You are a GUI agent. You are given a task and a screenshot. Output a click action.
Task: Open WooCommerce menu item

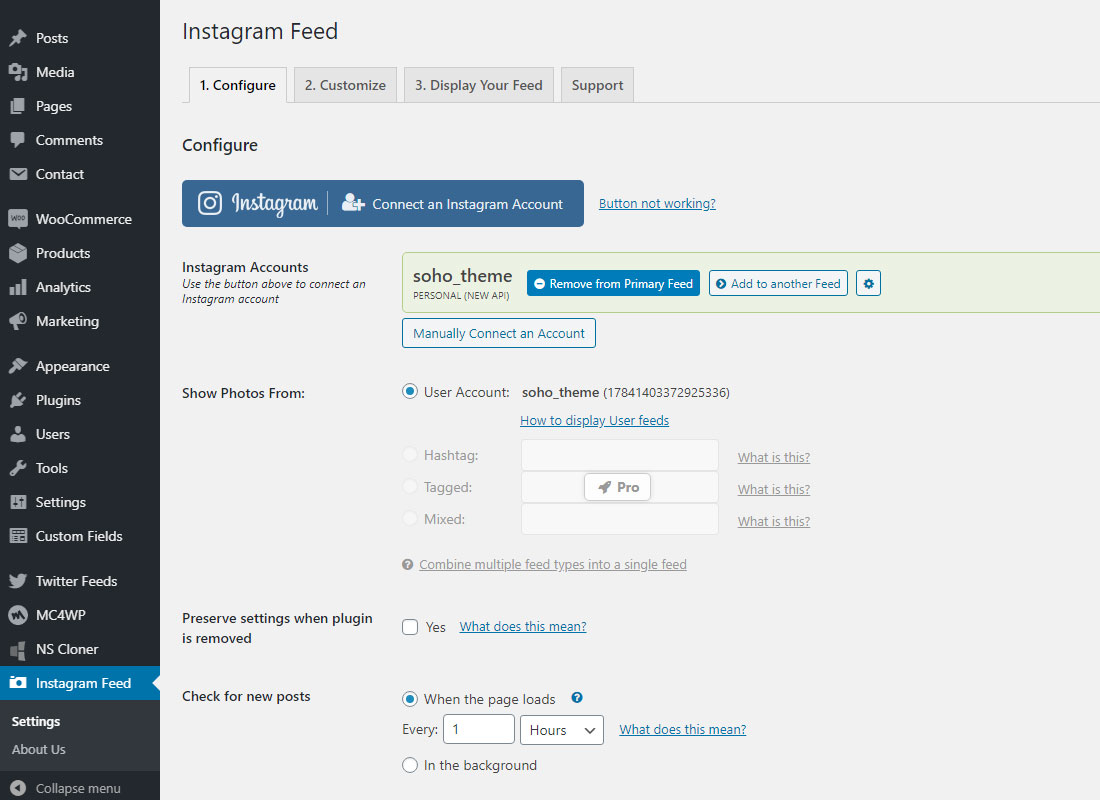pyautogui.click(x=80, y=219)
